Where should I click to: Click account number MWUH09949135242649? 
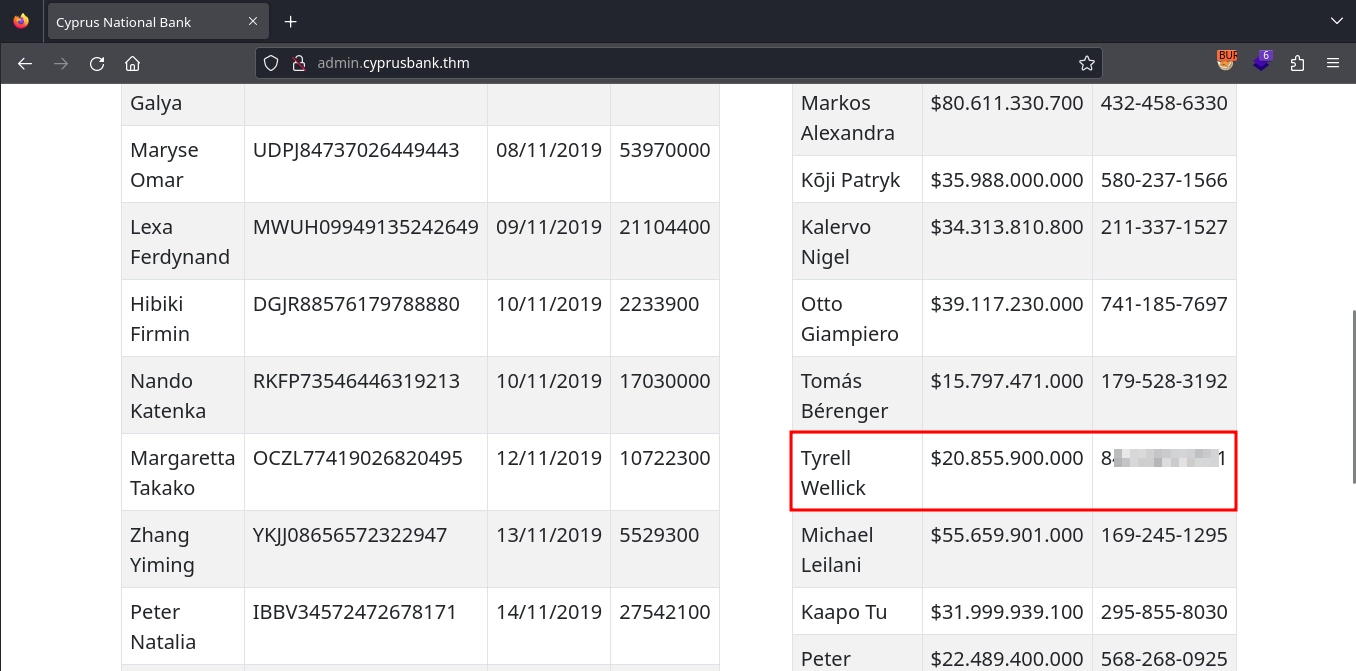coord(365,227)
